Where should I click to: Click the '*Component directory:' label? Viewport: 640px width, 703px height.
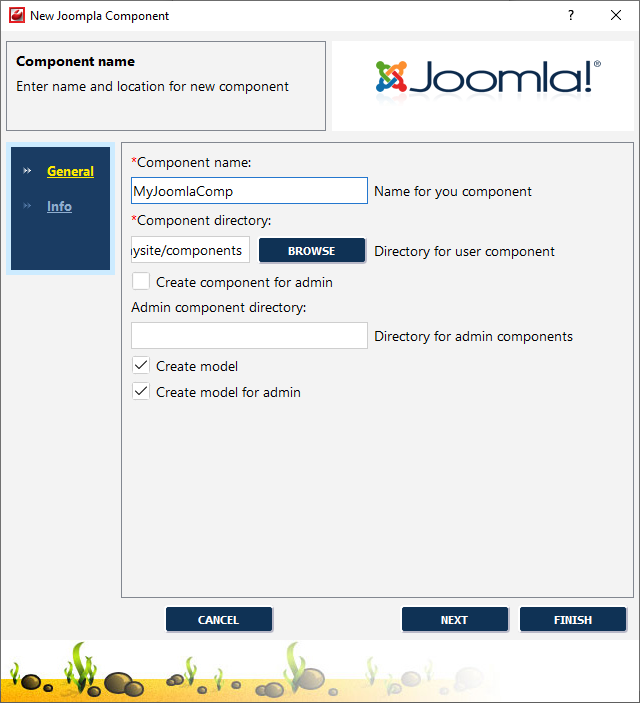[x=201, y=221]
